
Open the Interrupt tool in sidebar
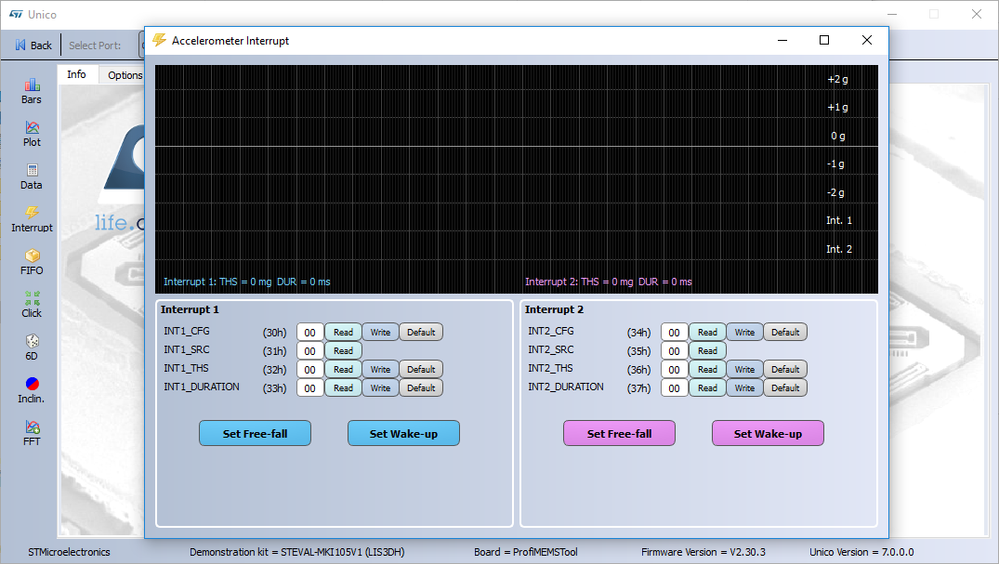coord(31,219)
